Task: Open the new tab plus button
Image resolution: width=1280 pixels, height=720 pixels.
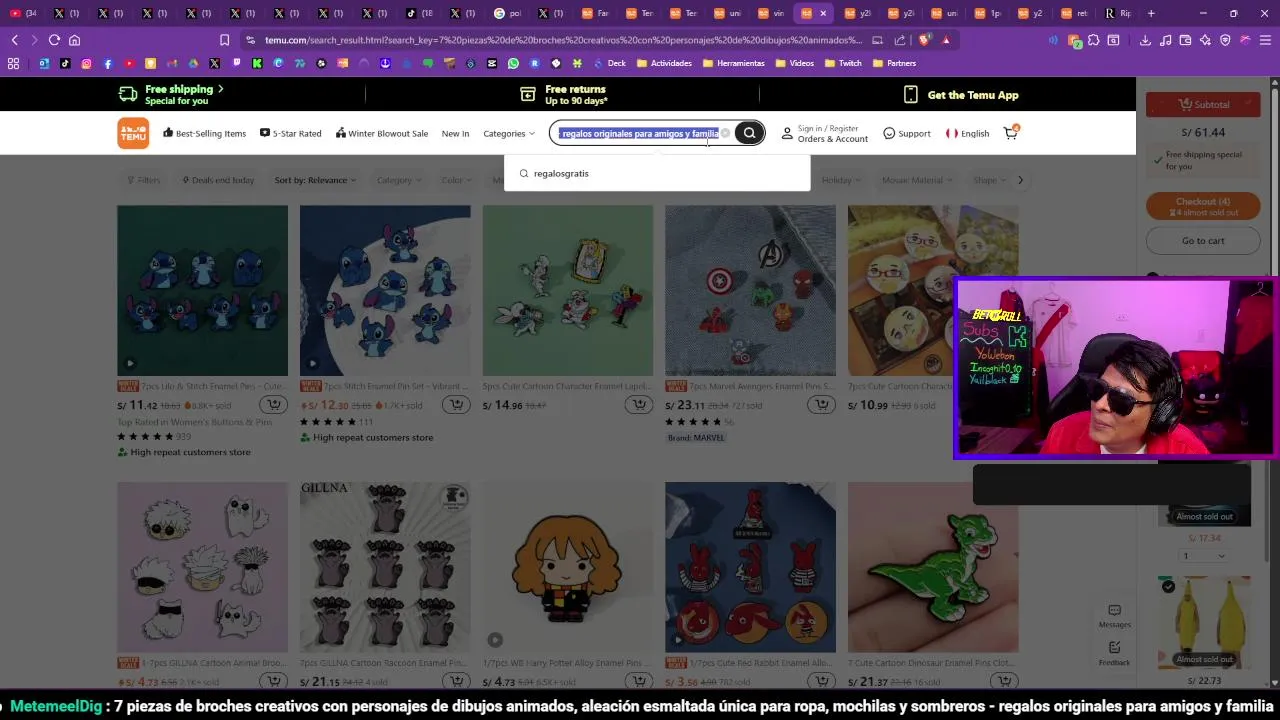Action: [x=1151, y=13]
